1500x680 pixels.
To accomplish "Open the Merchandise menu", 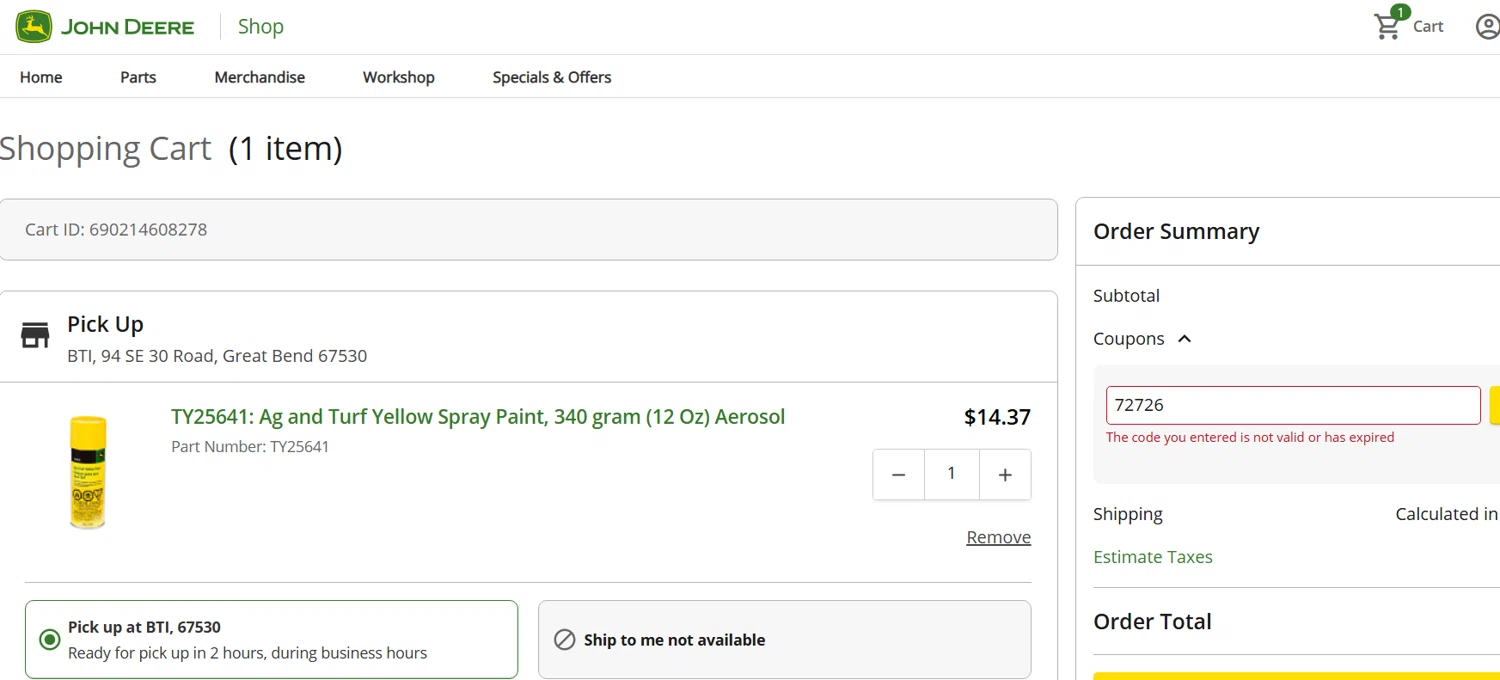I will [x=260, y=77].
